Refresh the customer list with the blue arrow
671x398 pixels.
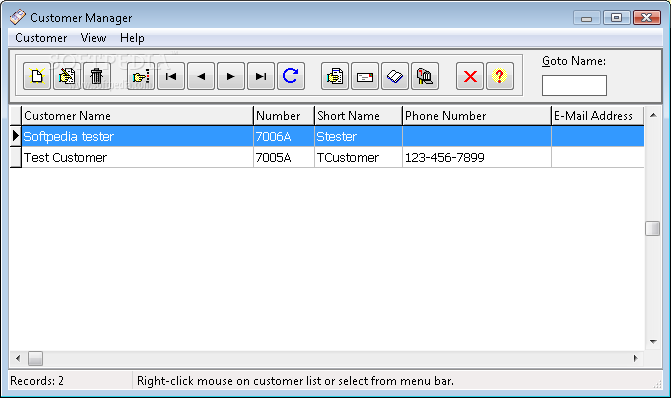(291, 76)
